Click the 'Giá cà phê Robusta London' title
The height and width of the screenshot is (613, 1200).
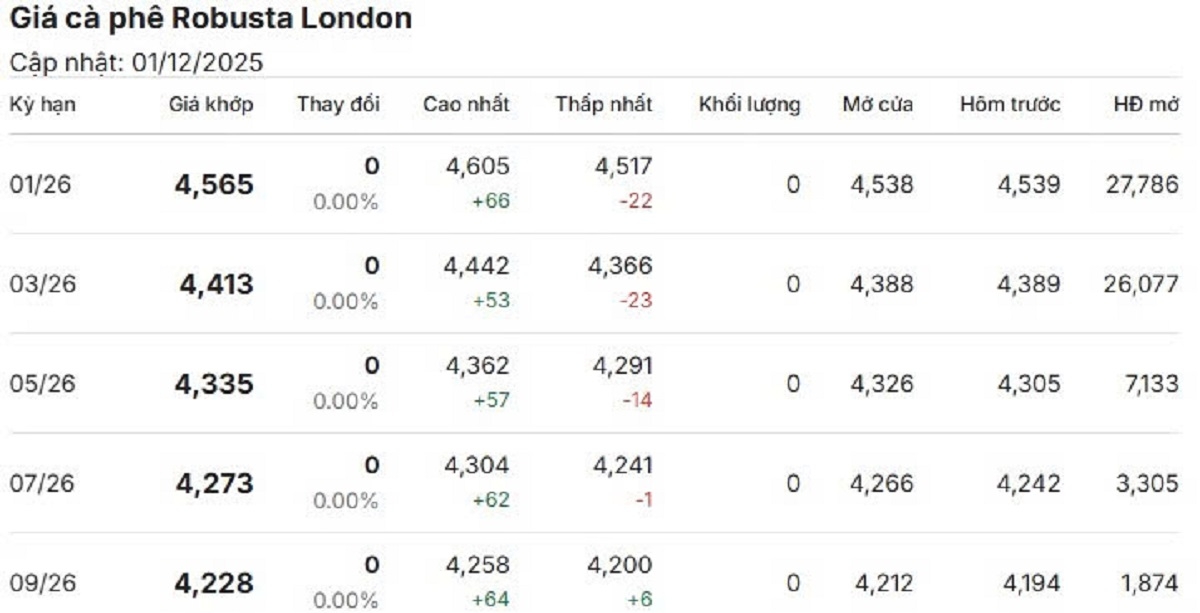(x=210, y=19)
